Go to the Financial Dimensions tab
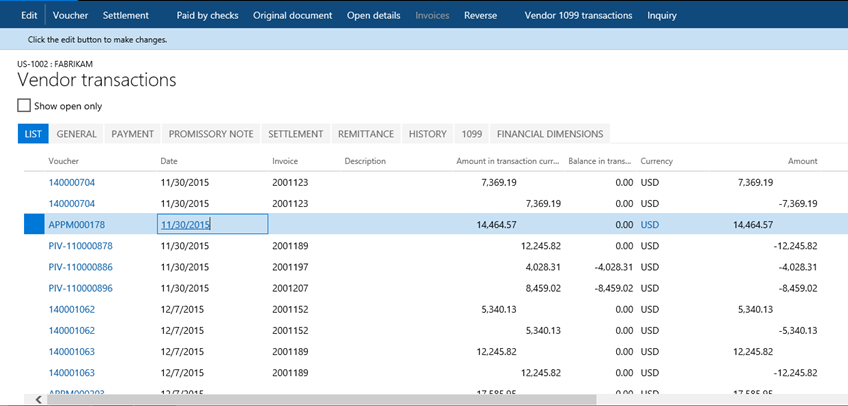Image resolution: width=848 pixels, height=406 pixels. pyautogui.click(x=549, y=134)
